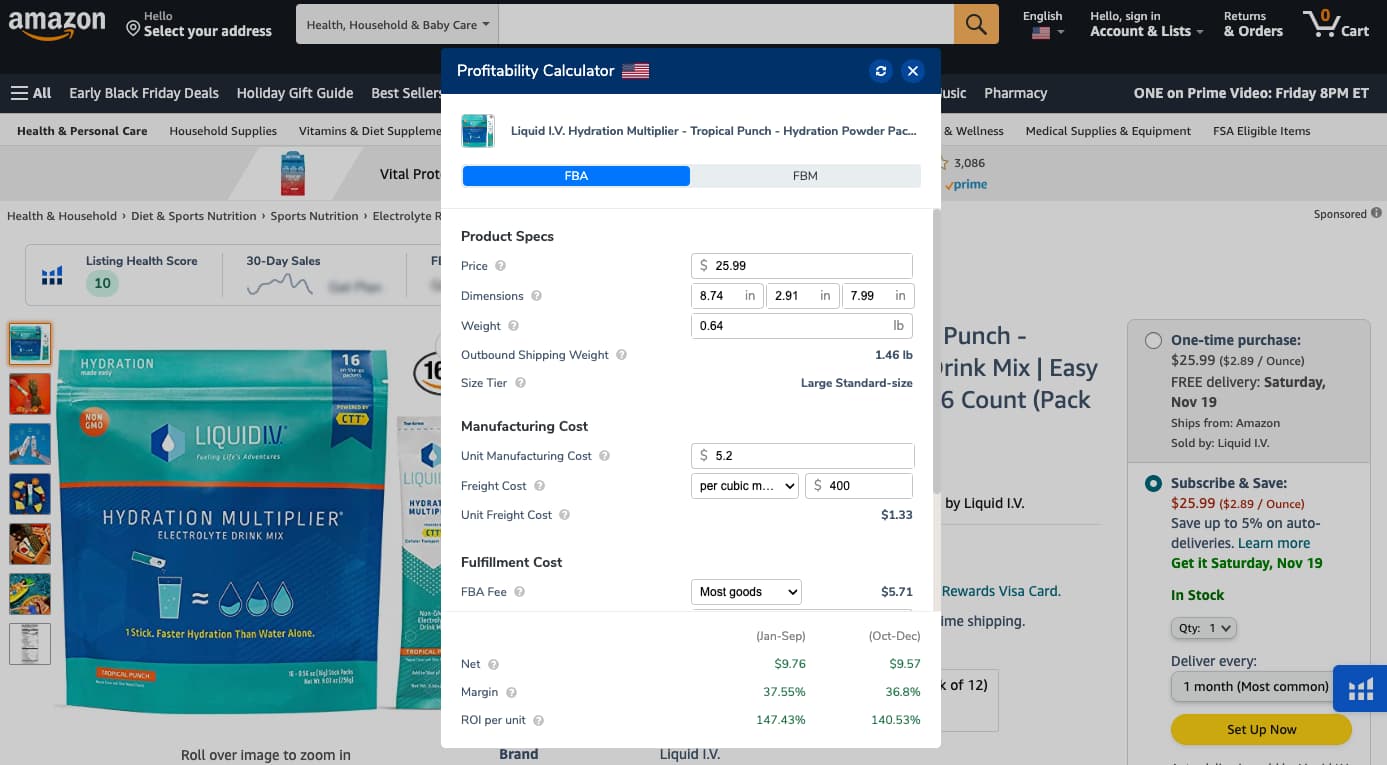Click the bar chart icon by Listing Health Score
The image size is (1387, 765).
click(x=52, y=275)
